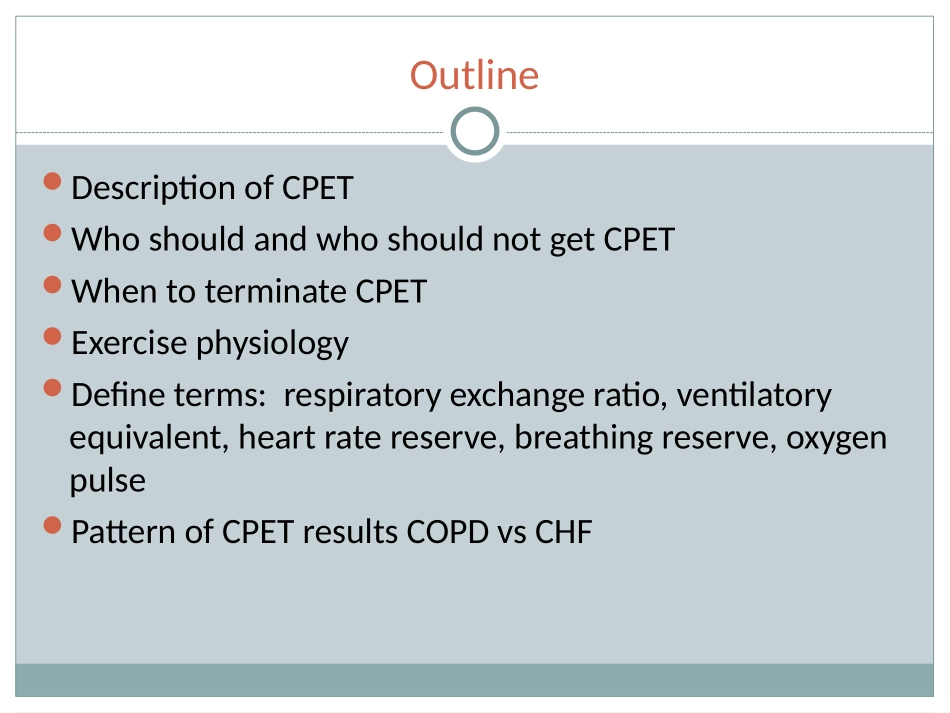Screen dimensions: 950x713
Task: Click the When to terminate CPET line
Action: coord(249,292)
